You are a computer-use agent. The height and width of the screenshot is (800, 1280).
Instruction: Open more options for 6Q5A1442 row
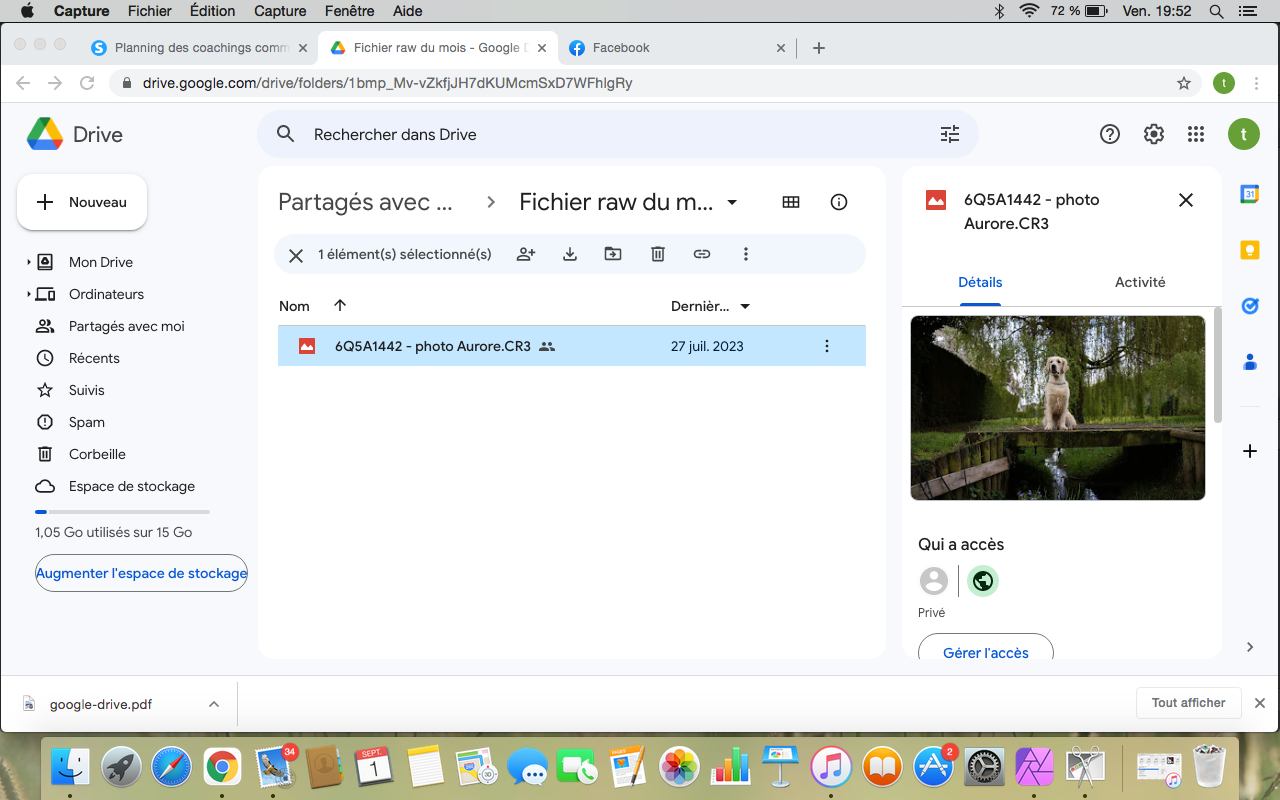826,346
